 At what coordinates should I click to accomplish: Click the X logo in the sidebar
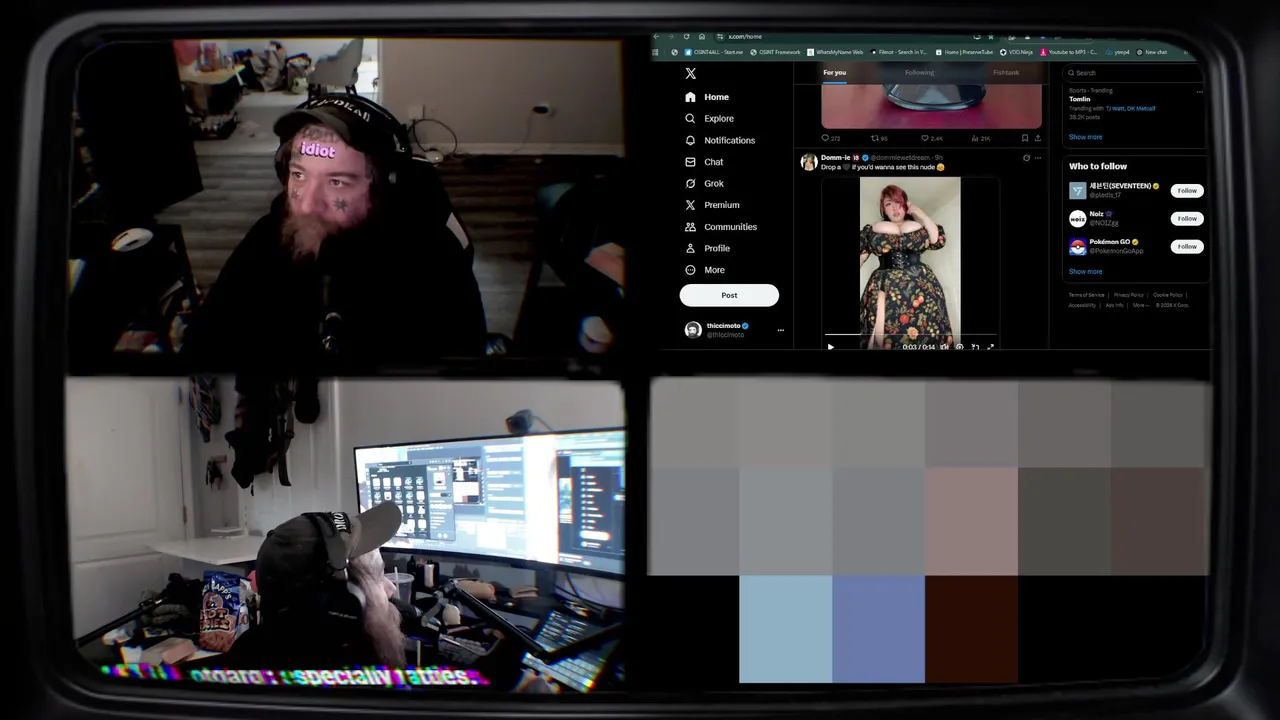690,73
